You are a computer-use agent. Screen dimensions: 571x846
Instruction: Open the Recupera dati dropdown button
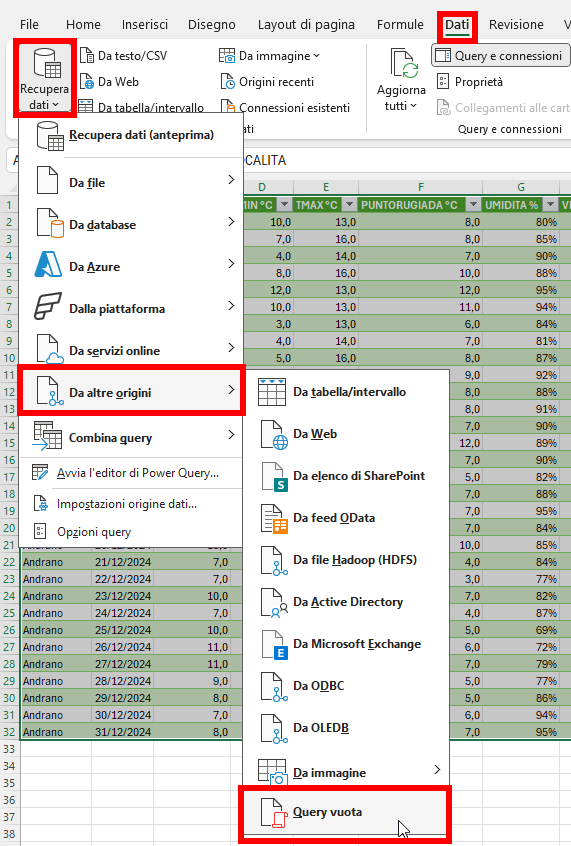(x=44, y=78)
